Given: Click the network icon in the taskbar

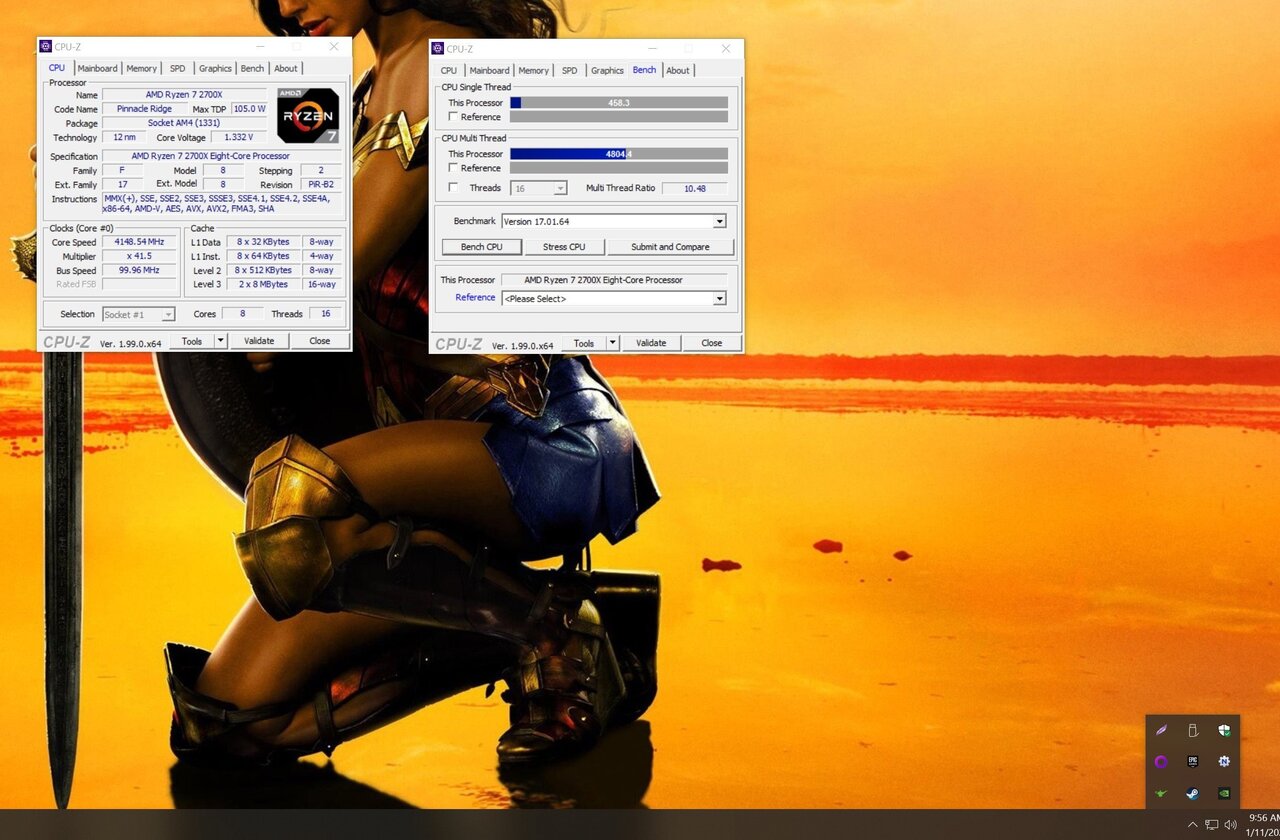Looking at the screenshot, I should click(x=1212, y=826).
